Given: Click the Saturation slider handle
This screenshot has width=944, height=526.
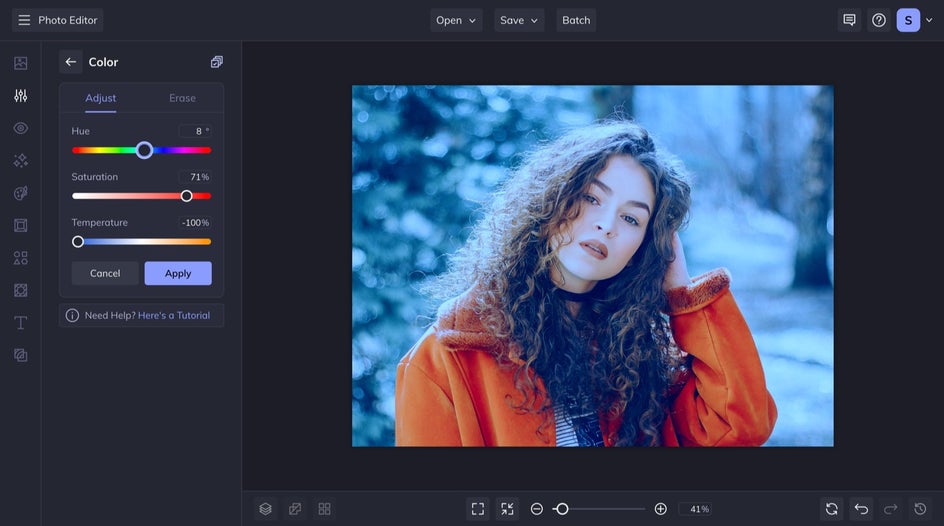Looking at the screenshot, I should tap(187, 196).
